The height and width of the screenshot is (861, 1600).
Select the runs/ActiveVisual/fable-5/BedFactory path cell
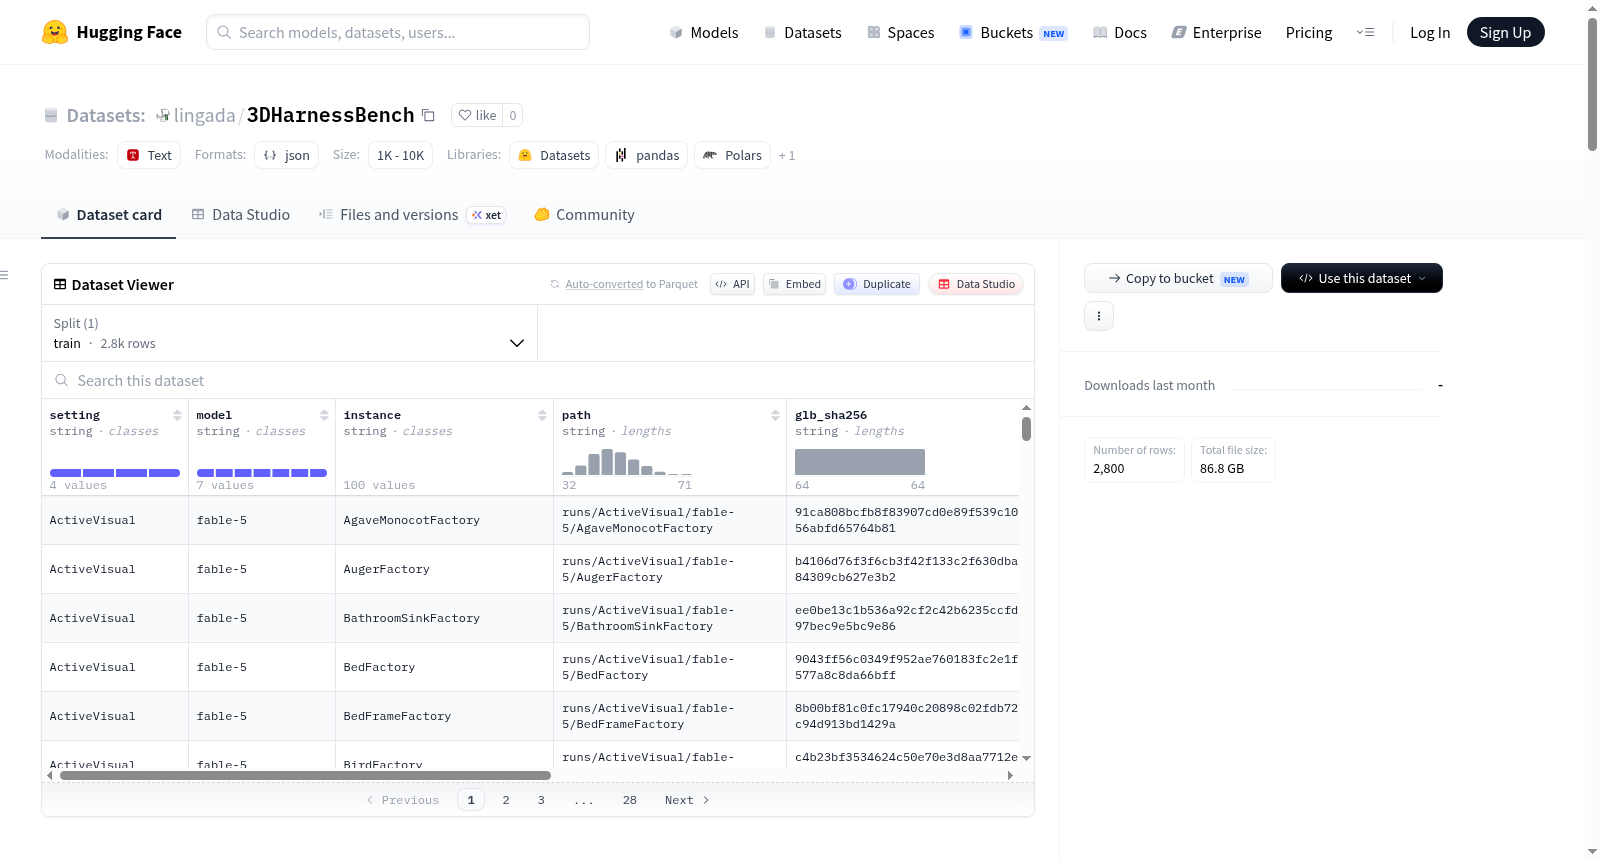(670, 667)
